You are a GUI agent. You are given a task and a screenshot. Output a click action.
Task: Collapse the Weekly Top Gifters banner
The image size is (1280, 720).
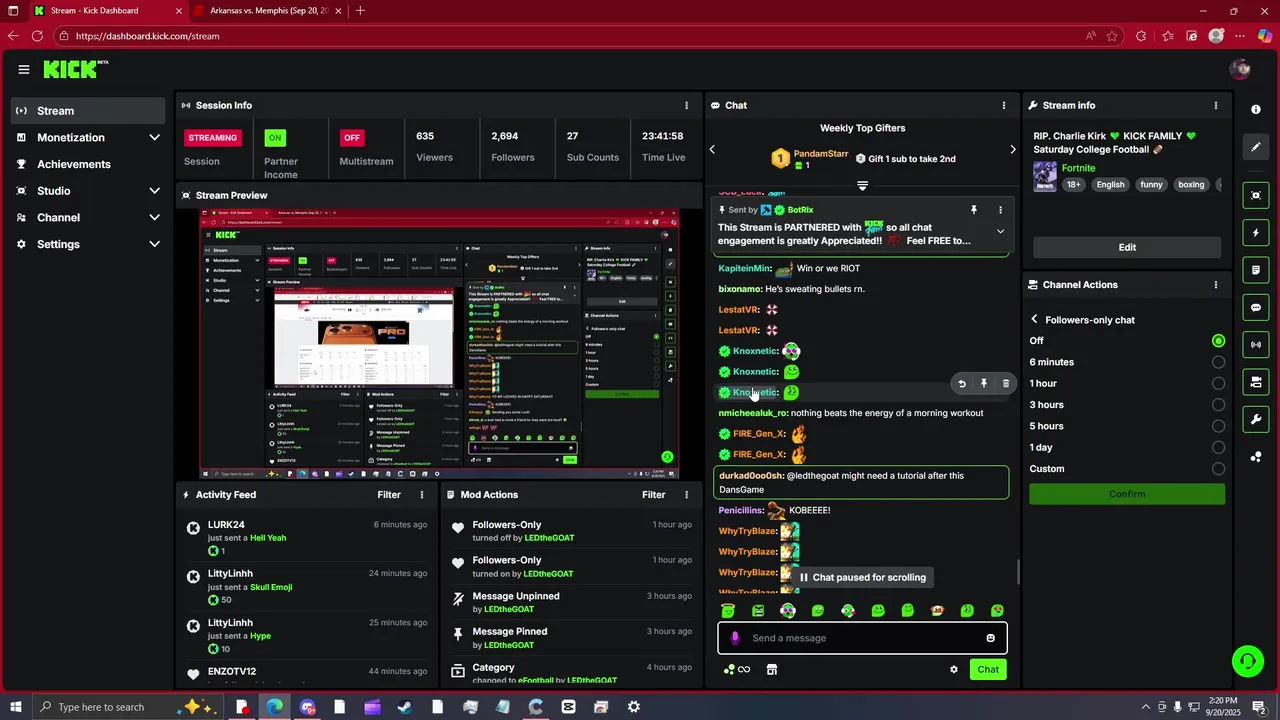[x=862, y=186]
